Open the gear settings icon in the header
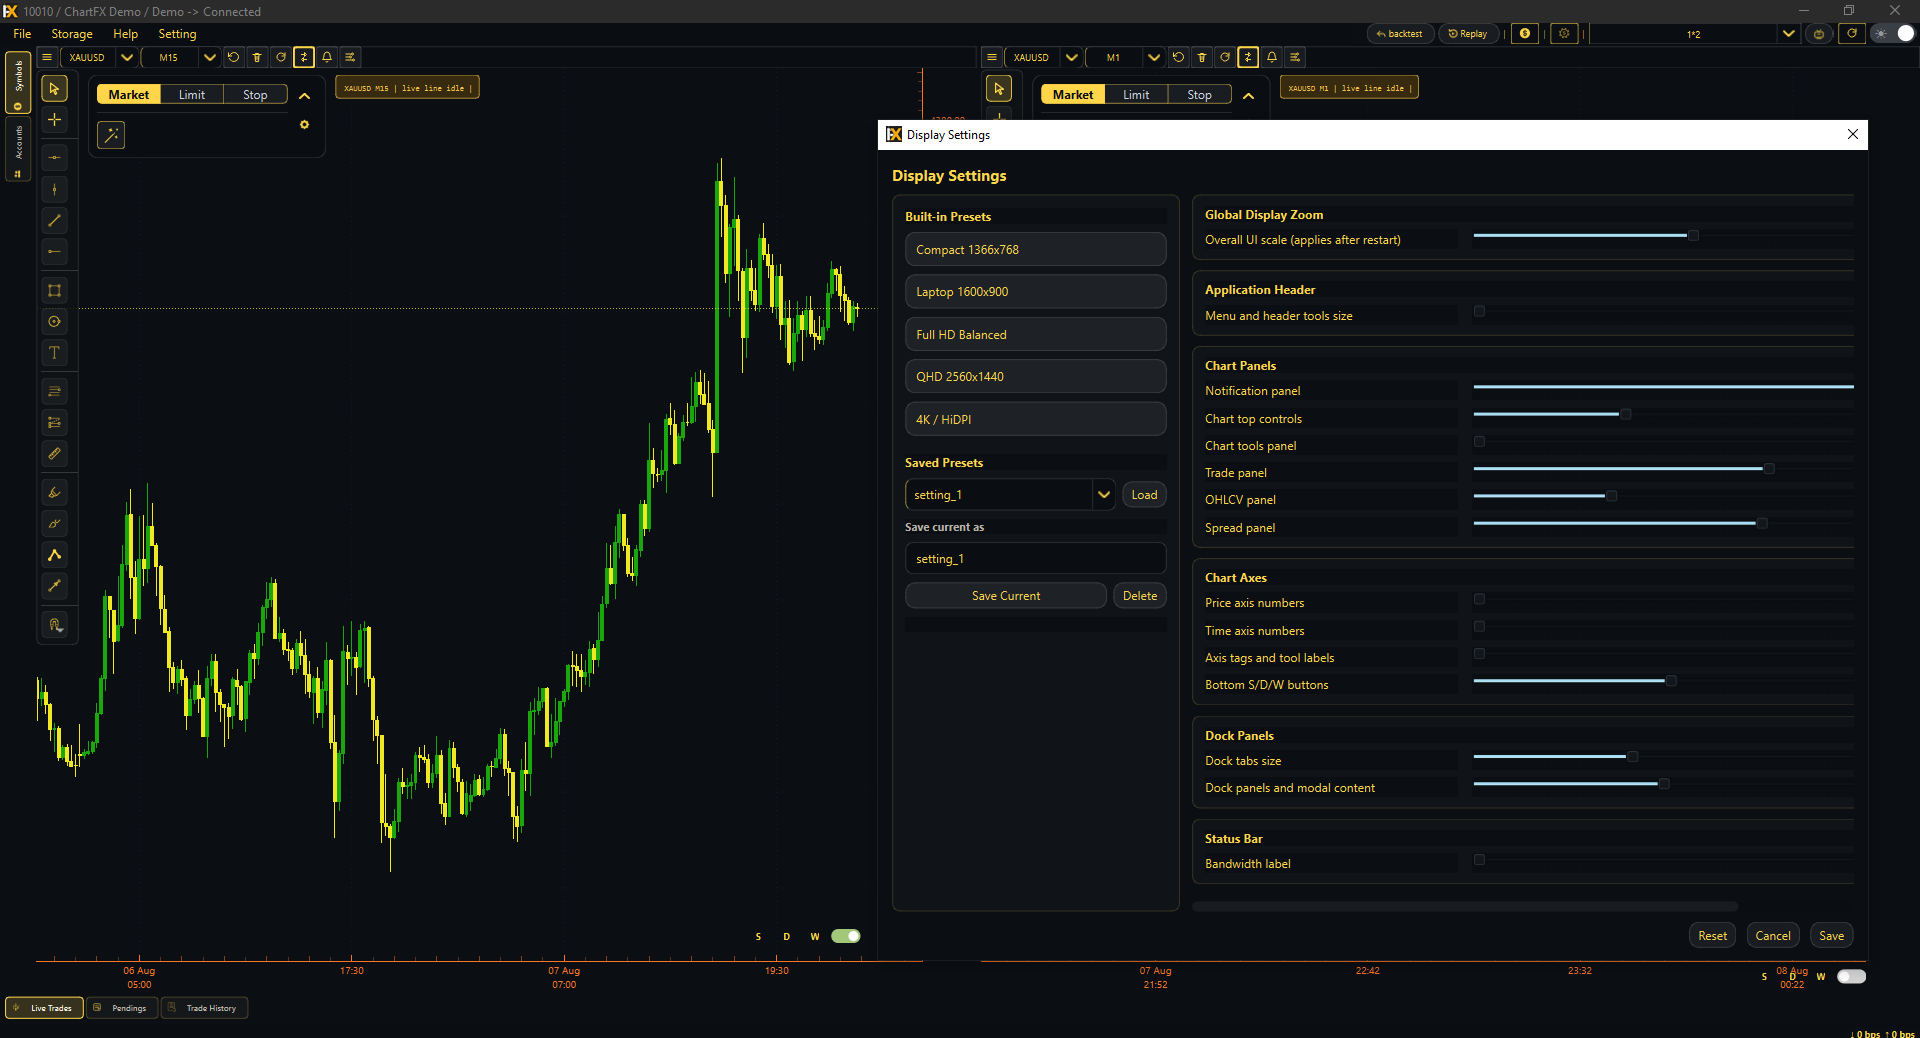Image resolution: width=1920 pixels, height=1038 pixels. [1565, 34]
